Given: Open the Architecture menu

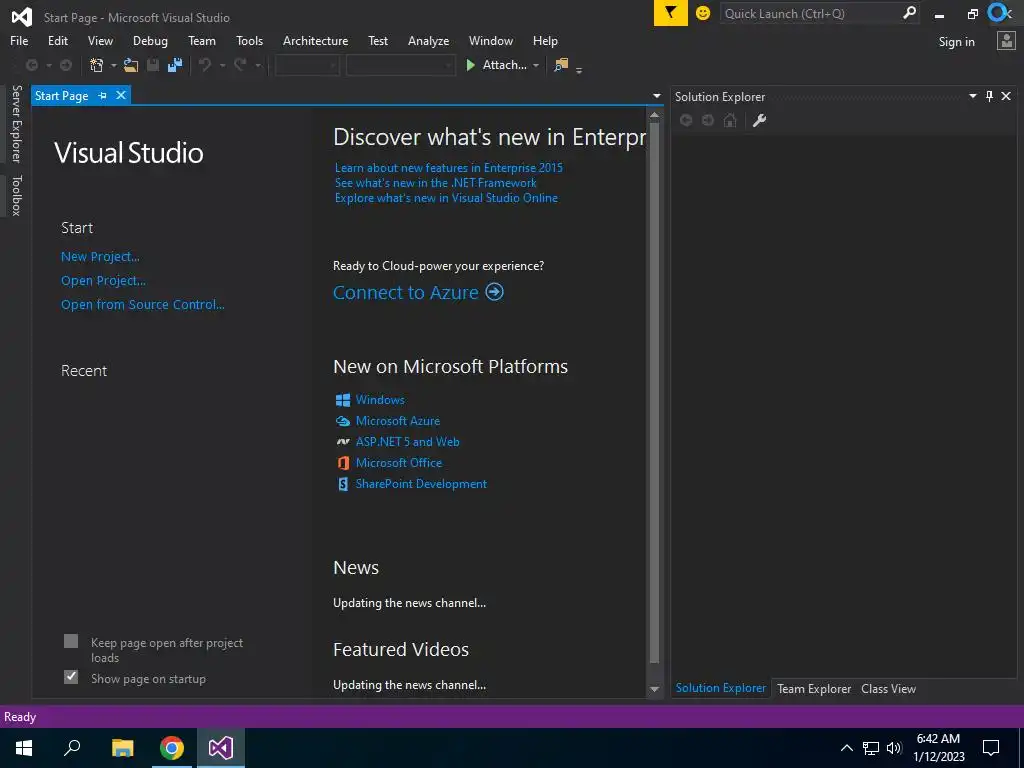Looking at the screenshot, I should pyautogui.click(x=315, y=40).
